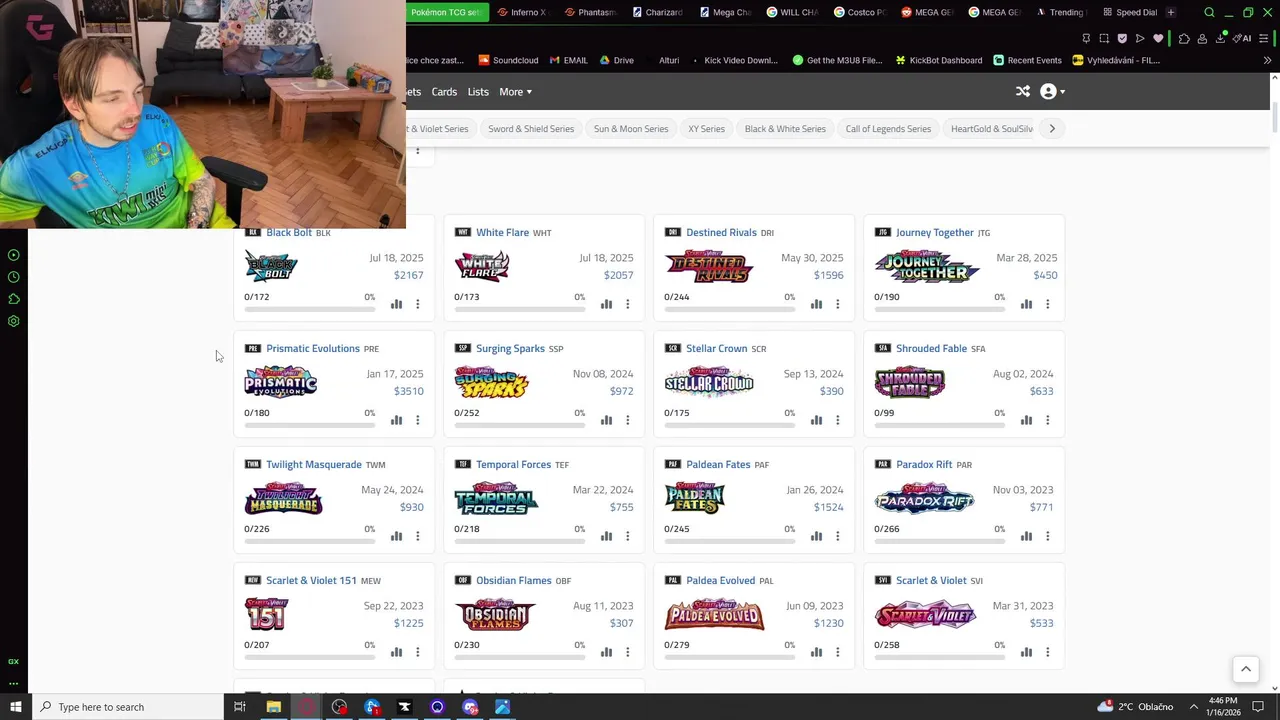This screenshot has width=1280, height=720.
Task: Open Obsidian Flames three-dot menu
Action: click(628, 652)
